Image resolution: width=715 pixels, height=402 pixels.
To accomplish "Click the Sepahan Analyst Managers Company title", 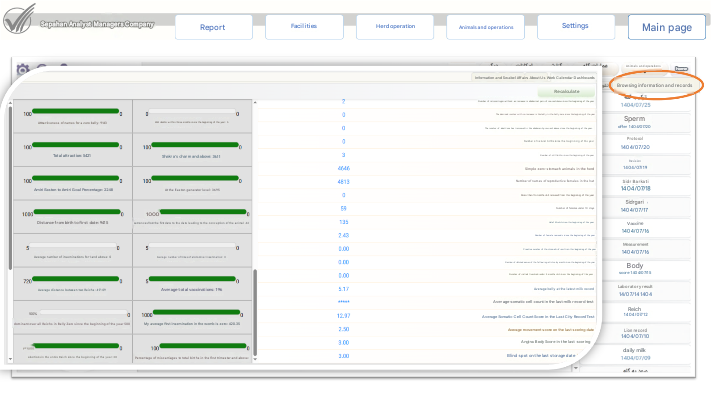I will (x=97, y=24).
